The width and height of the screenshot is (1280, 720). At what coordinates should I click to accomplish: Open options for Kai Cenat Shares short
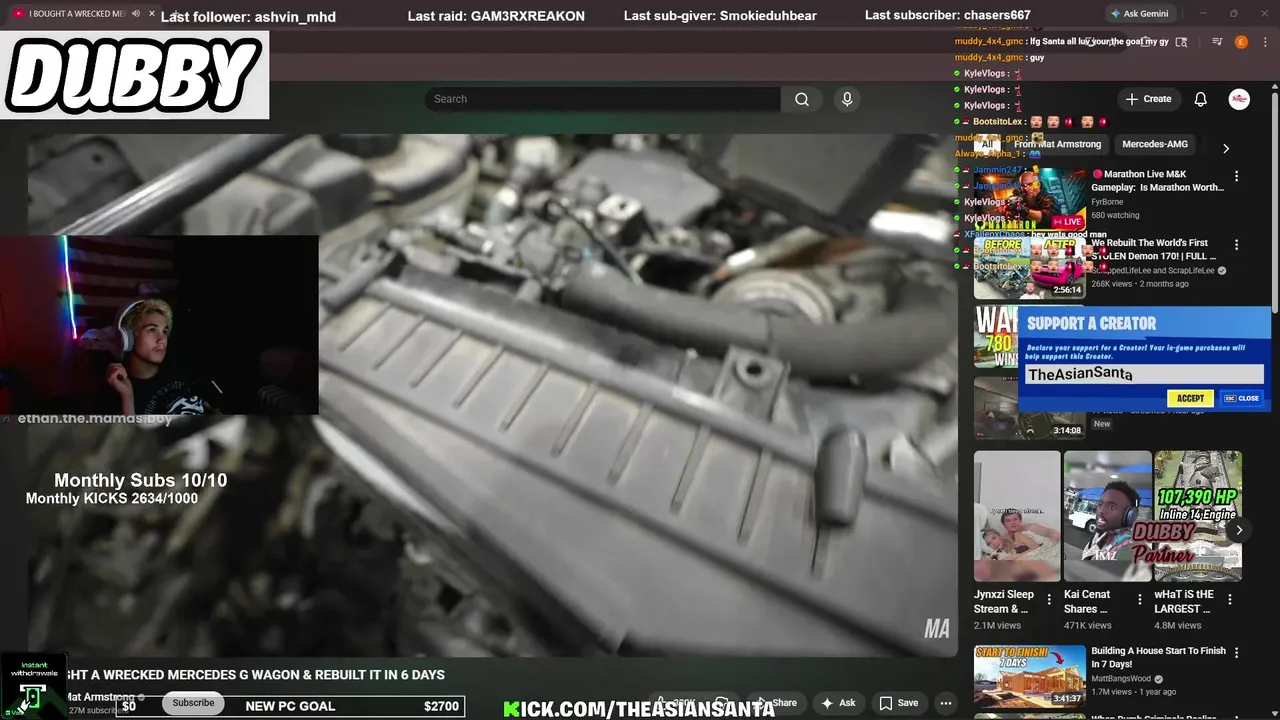[x=1139, y=599]
